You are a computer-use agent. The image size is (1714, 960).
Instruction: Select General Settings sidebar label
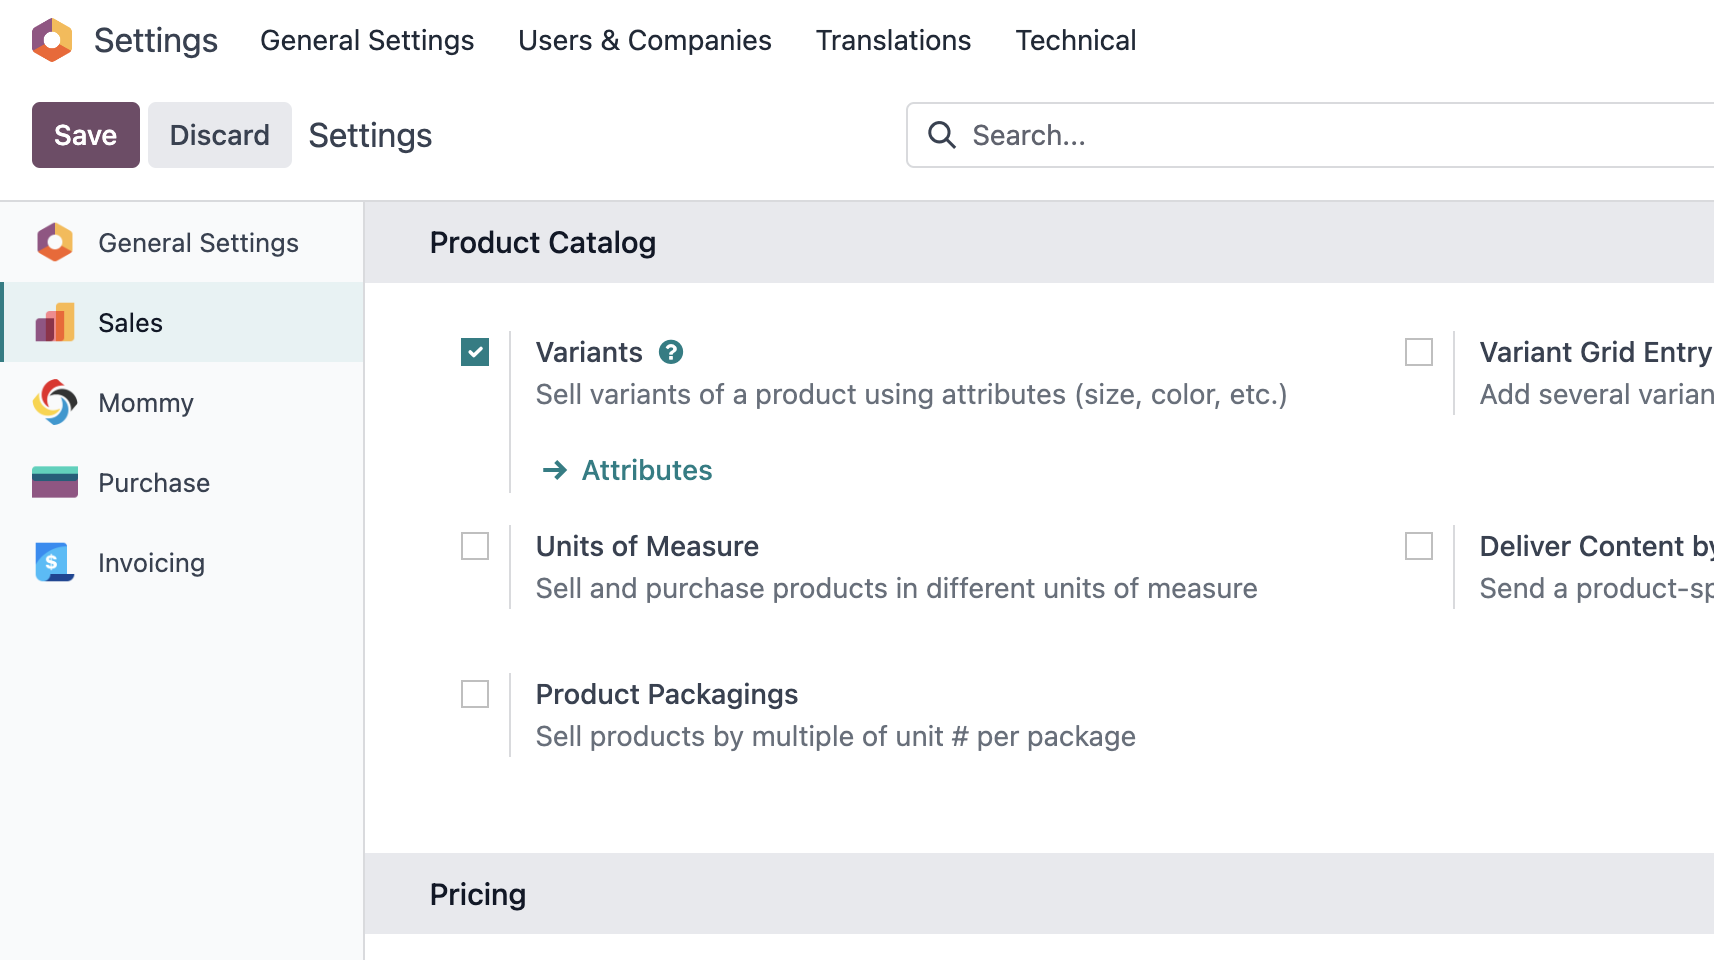[198, 243]
